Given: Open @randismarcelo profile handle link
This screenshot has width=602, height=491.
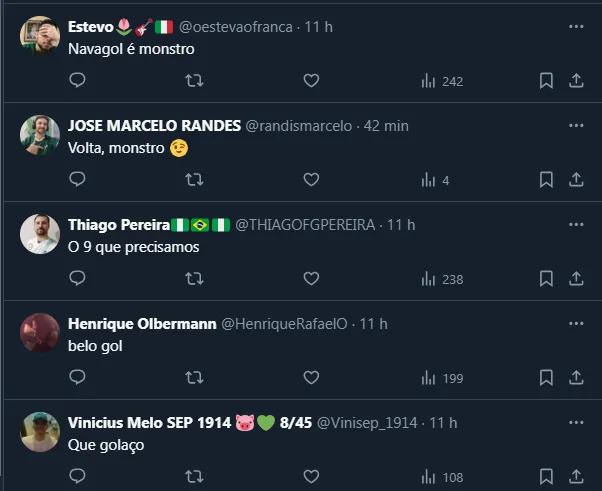Looking at the screenshot, I should [298, 126].
